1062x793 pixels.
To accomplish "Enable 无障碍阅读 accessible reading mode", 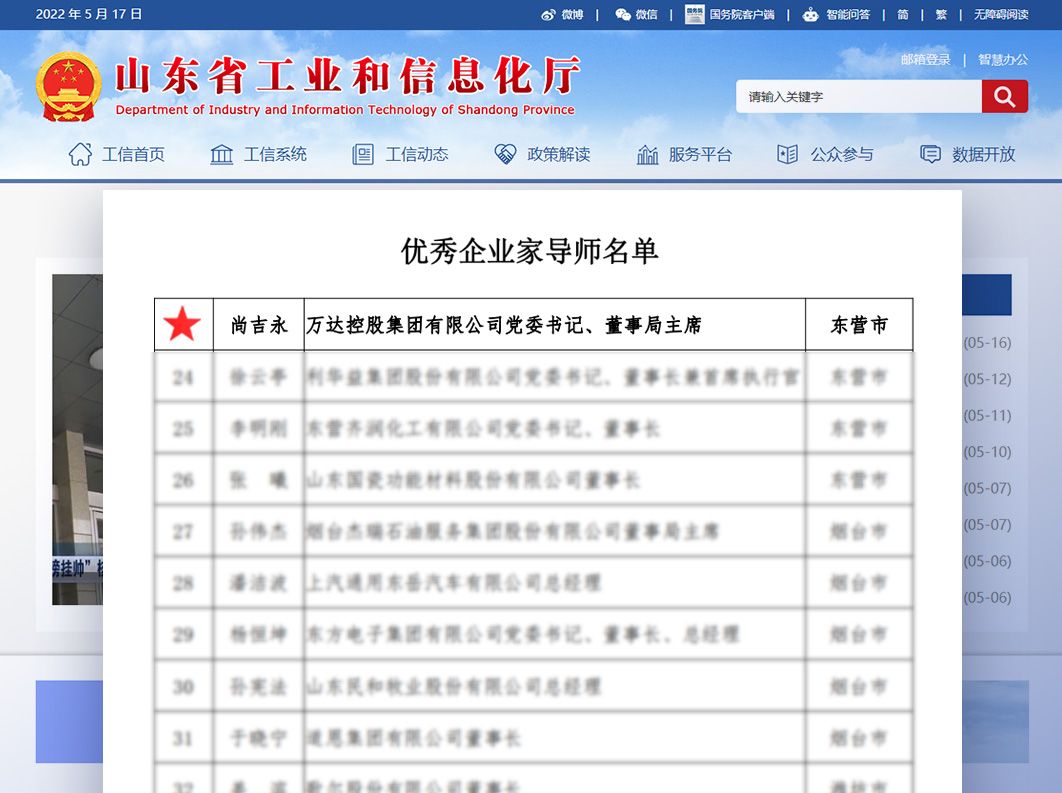I will coord(1000,14).
